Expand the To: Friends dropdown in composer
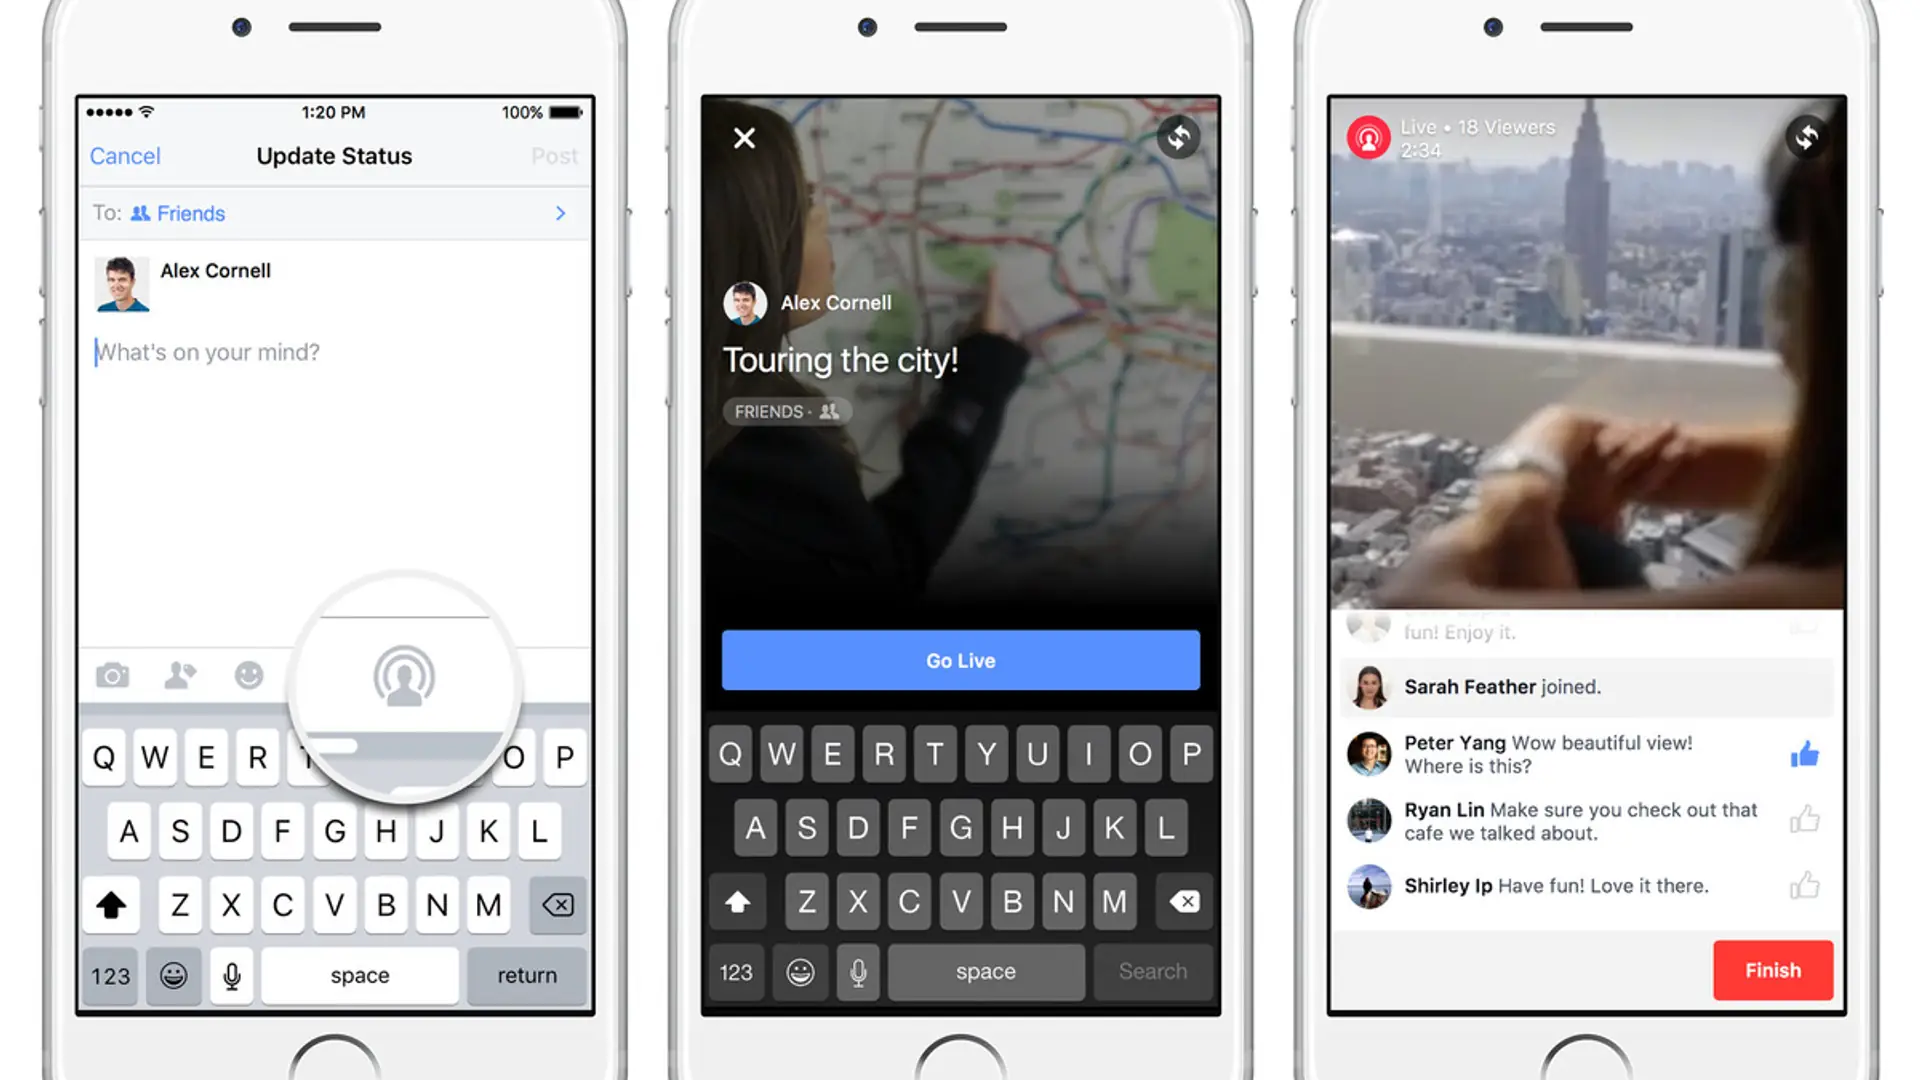This screenshot has width=1920, height=1080. pyautogui.click(x=334, y=212)
